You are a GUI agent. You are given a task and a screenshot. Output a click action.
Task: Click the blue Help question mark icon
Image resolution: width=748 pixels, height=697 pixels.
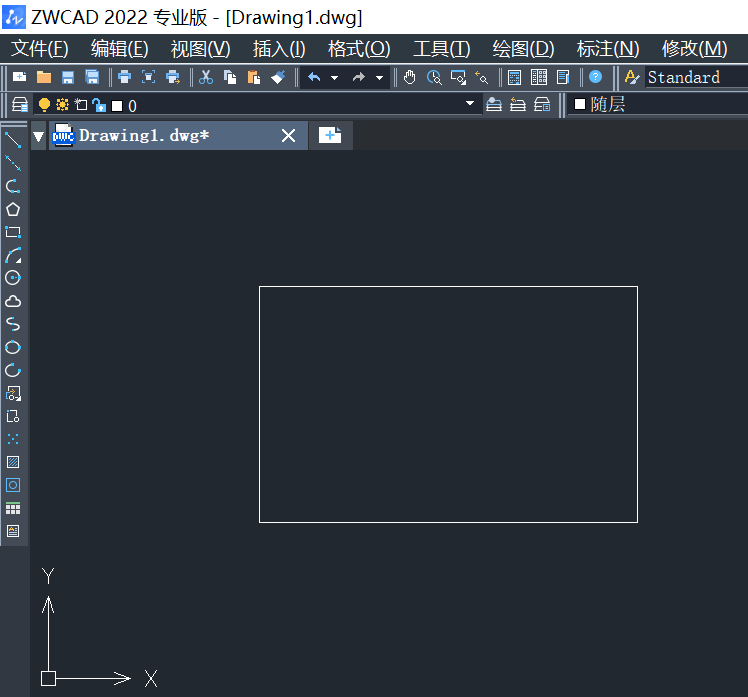tap(595, 76)
